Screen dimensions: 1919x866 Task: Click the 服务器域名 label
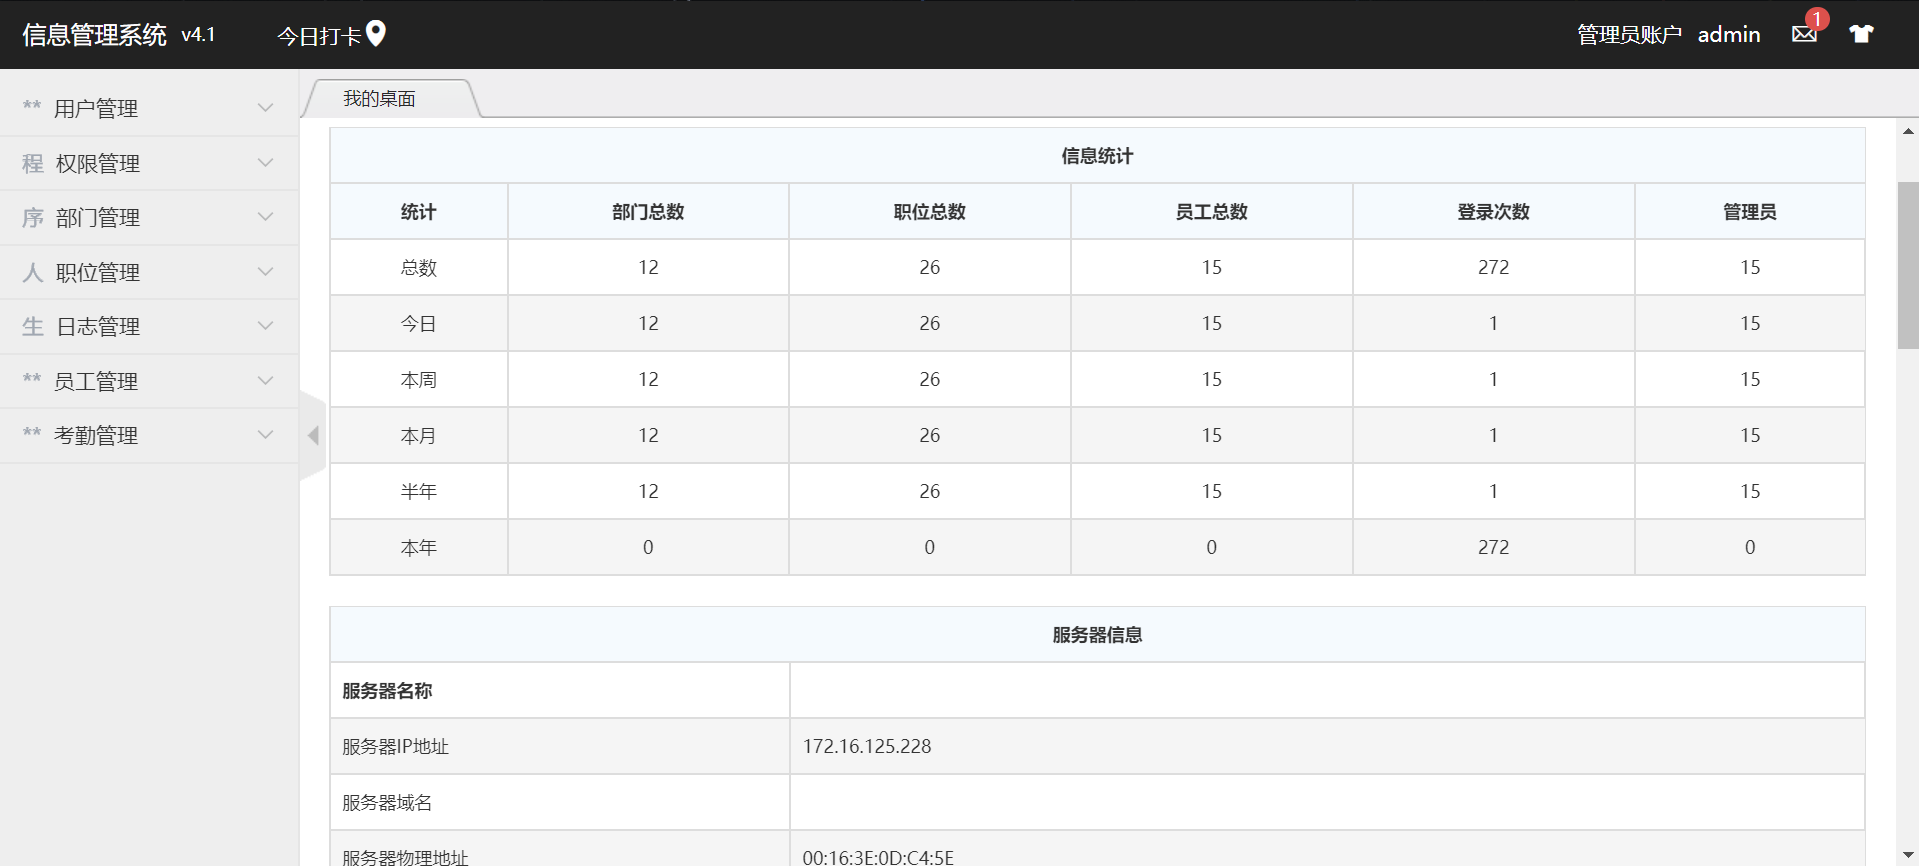tap(387, 803)
